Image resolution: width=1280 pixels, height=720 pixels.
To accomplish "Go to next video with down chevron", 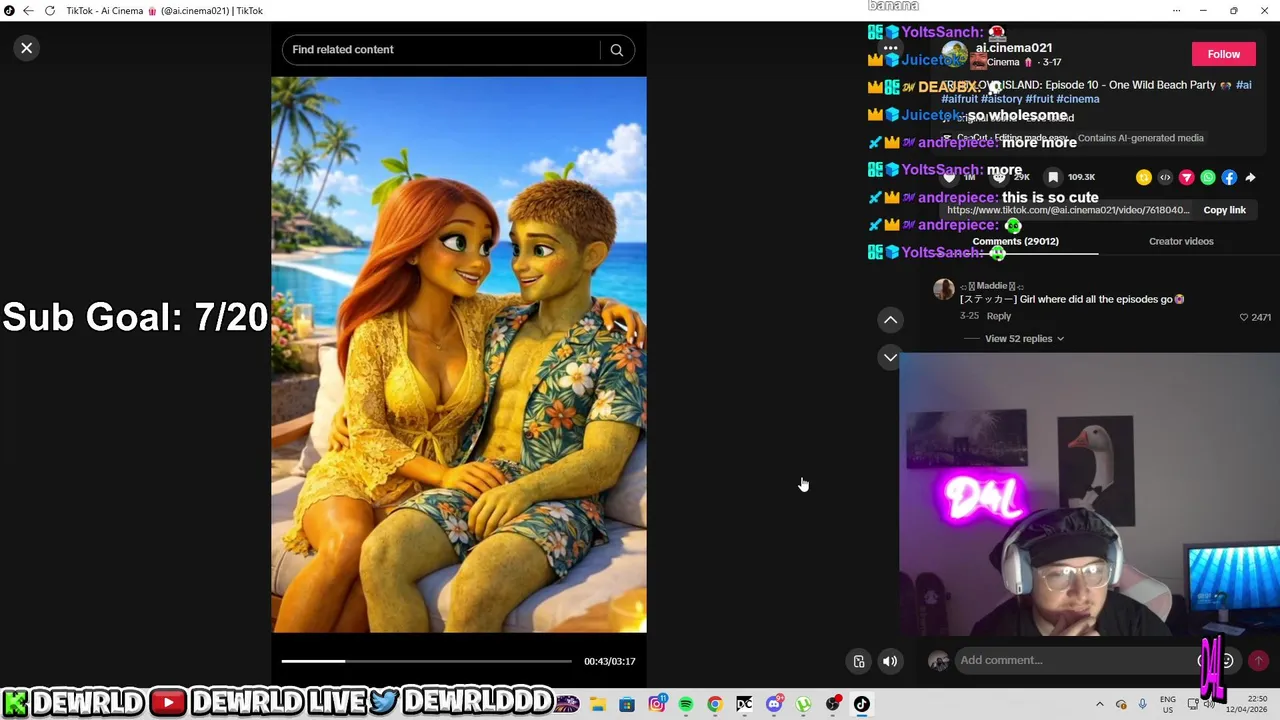I will [x=890, y=357].
